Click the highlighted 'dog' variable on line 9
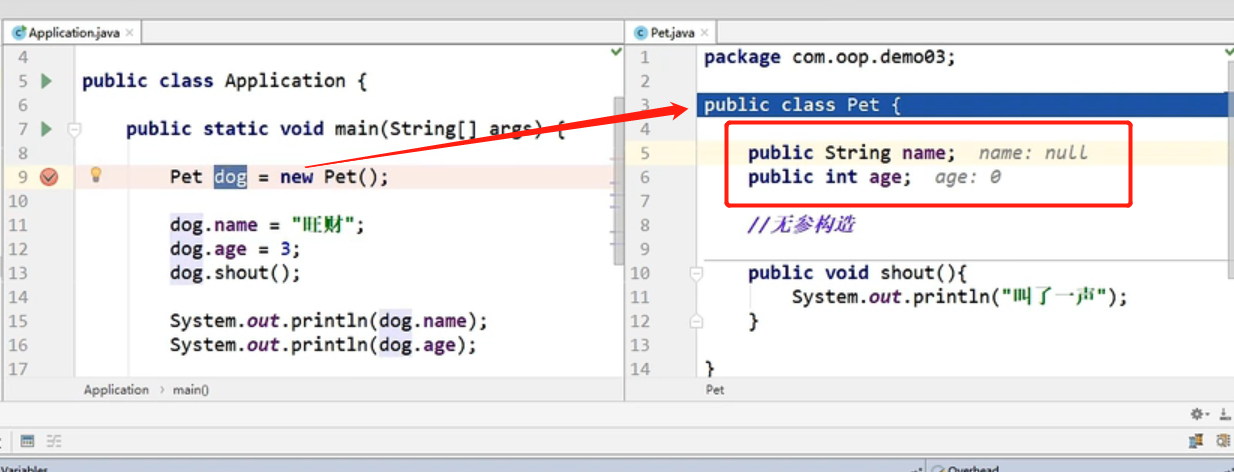 click(230, 177)
